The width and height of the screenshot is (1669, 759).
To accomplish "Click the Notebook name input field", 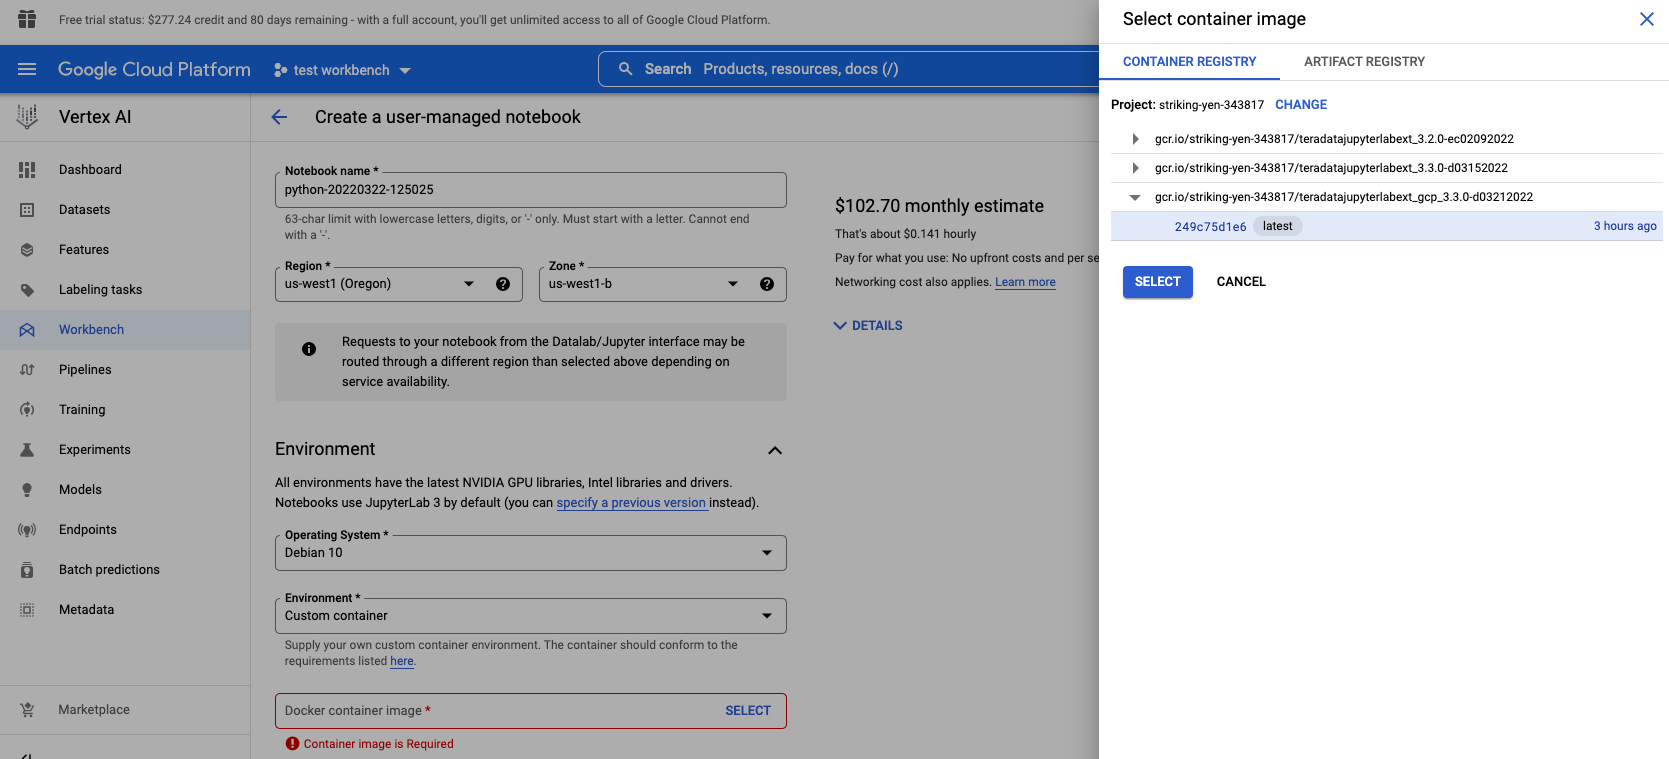I will tap(530, 190).
